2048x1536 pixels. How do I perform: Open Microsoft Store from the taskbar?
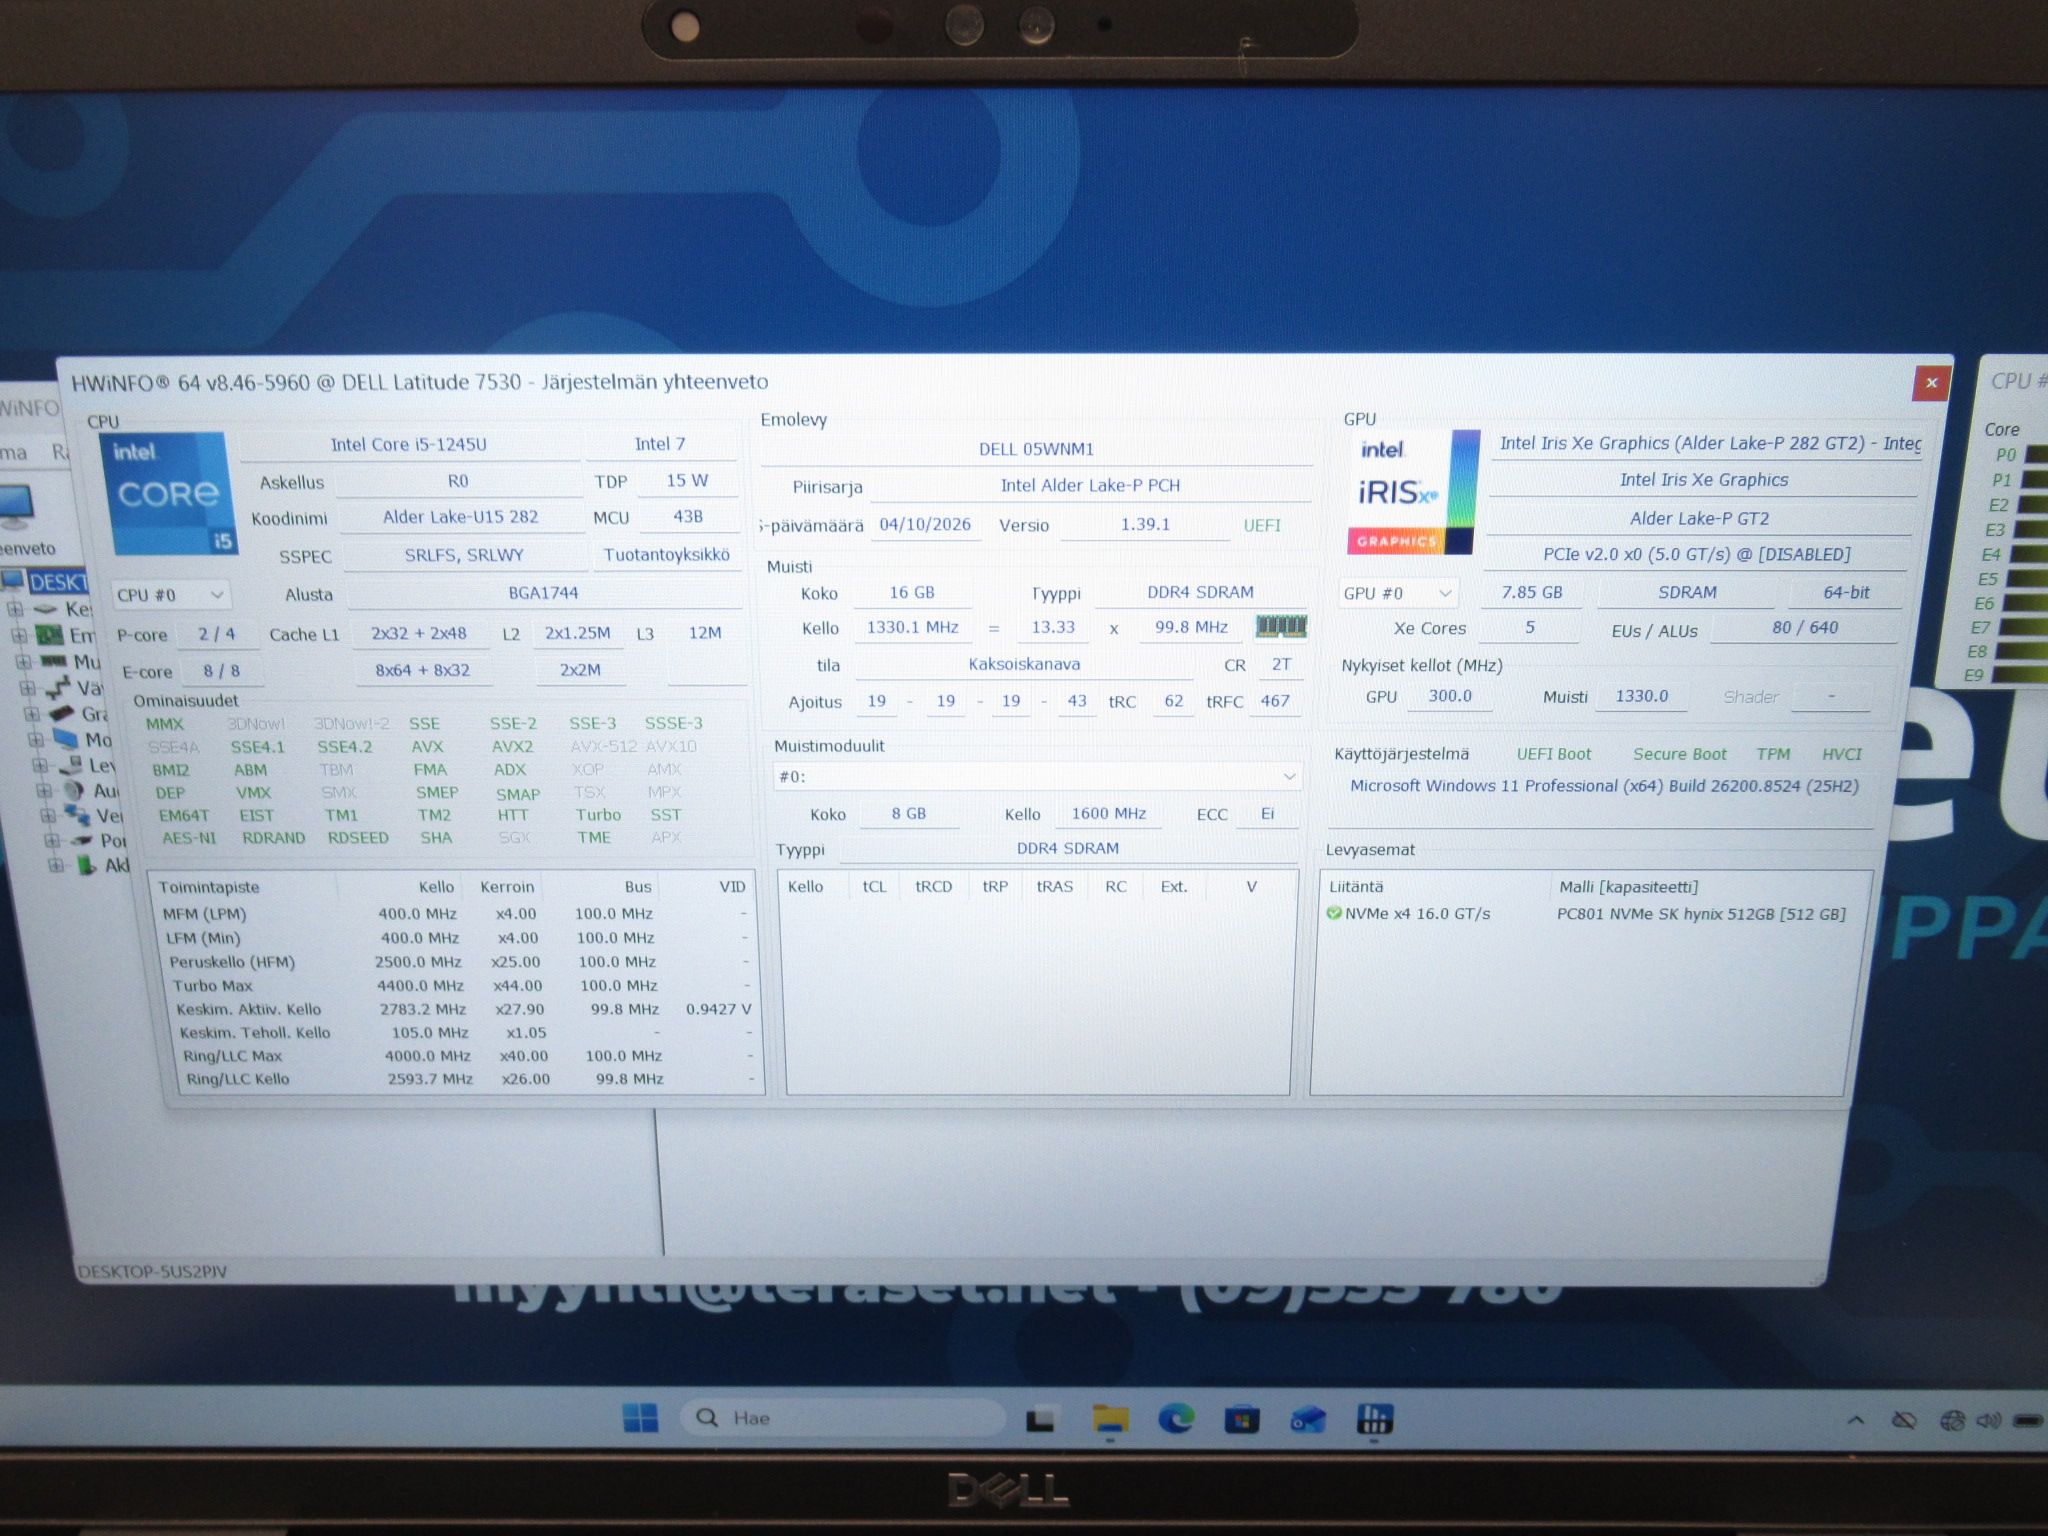coord(1241,1418)
